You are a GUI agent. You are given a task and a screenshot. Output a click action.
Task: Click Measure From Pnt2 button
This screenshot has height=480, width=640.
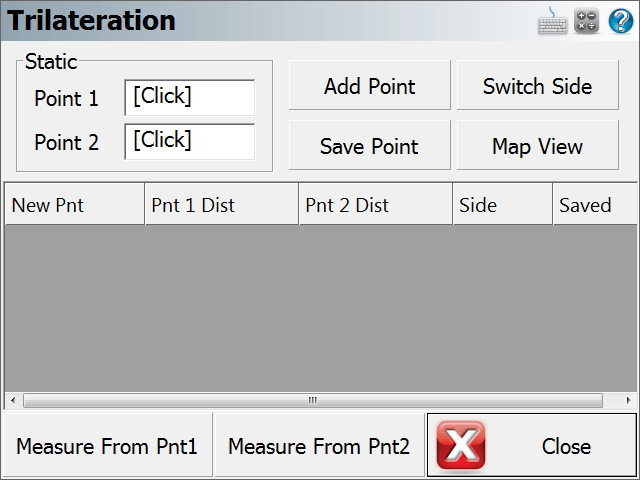point(319,445)
